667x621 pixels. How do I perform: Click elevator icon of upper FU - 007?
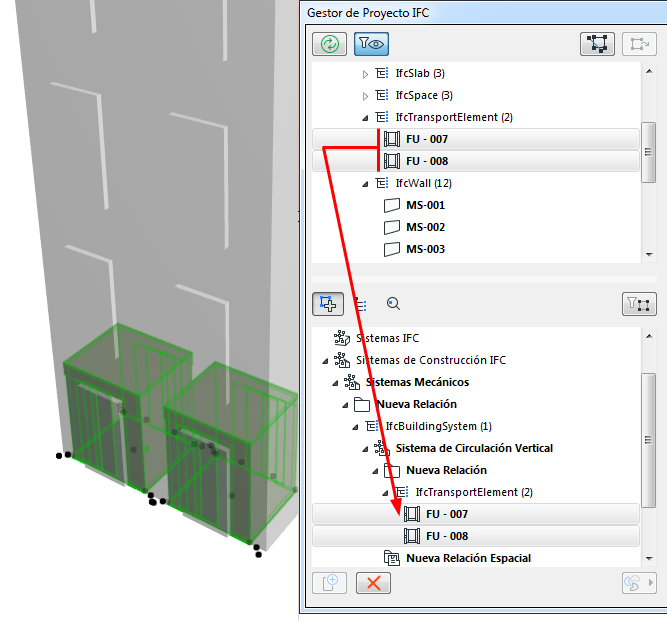[x=392, y=139]
